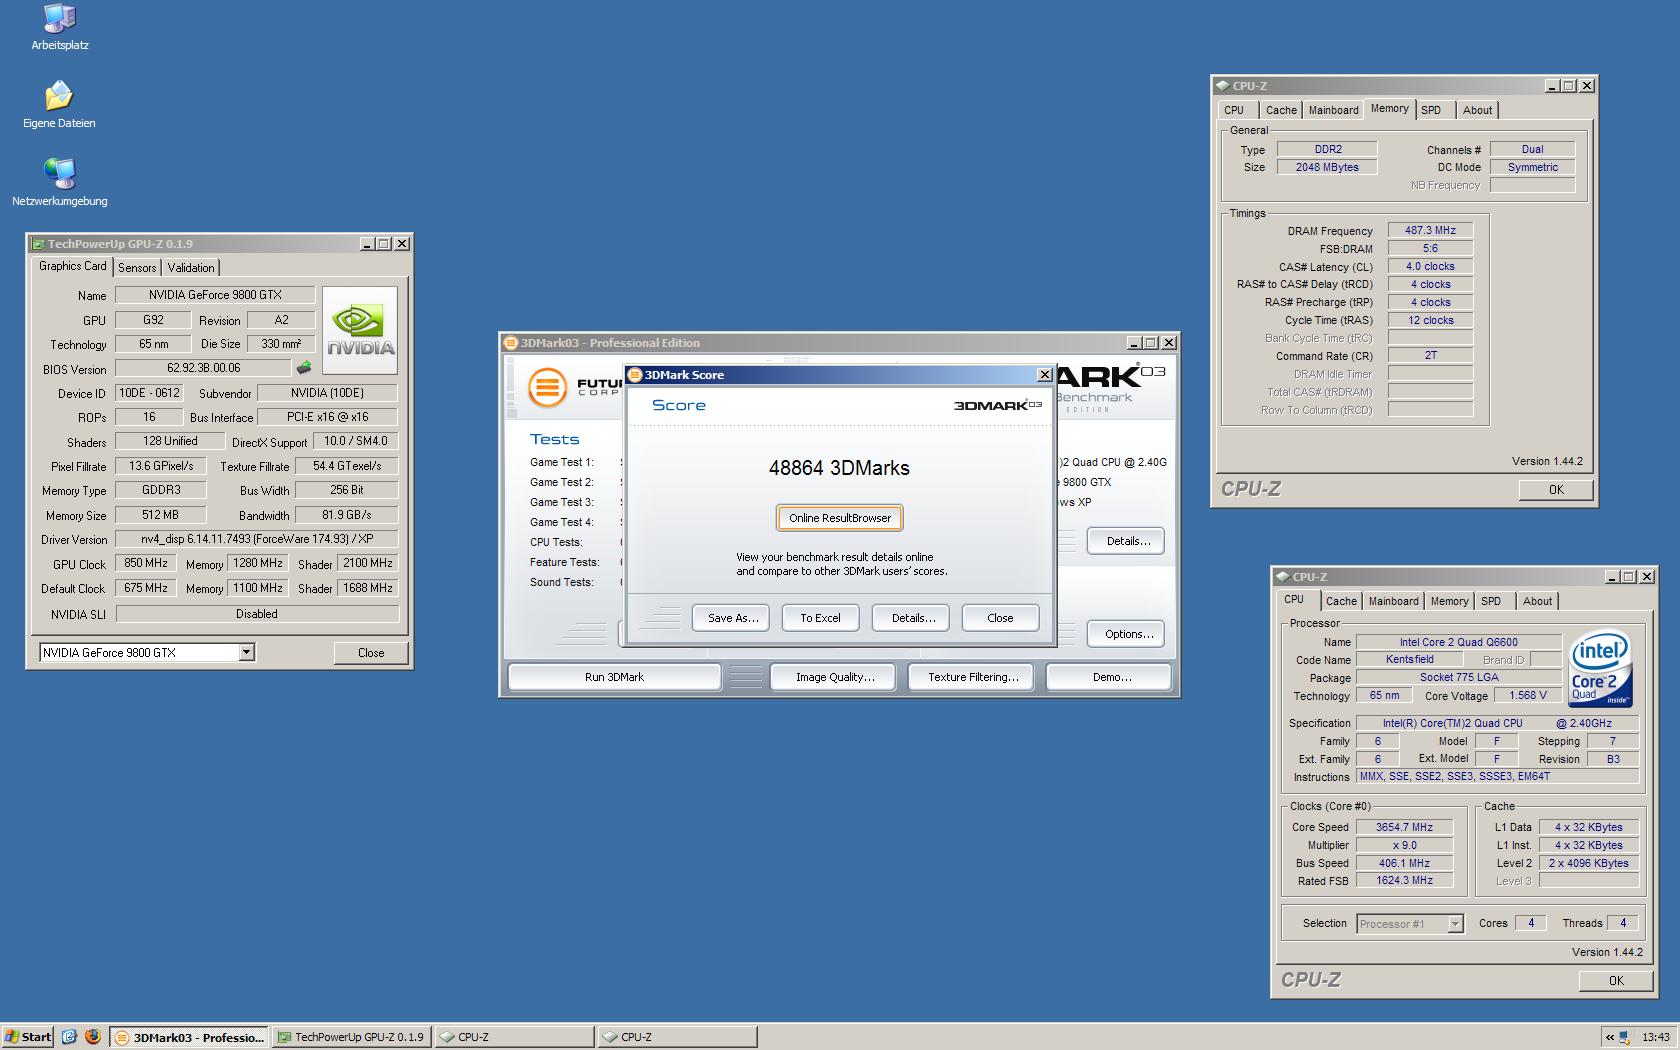Expand hidden system tray icons
Image resolution: width=1680 pixels, height=1050 pixels.
[x=1609, y=1037]
